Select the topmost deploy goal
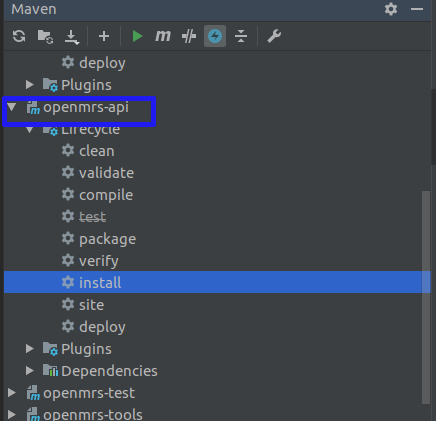The image size is (436, 421). point(102,63)
